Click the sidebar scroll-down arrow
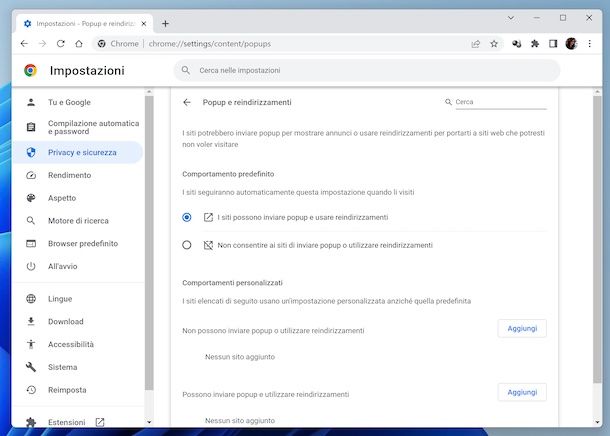The image size is (610, 436). pyautogui.click(x=149, y=422)
